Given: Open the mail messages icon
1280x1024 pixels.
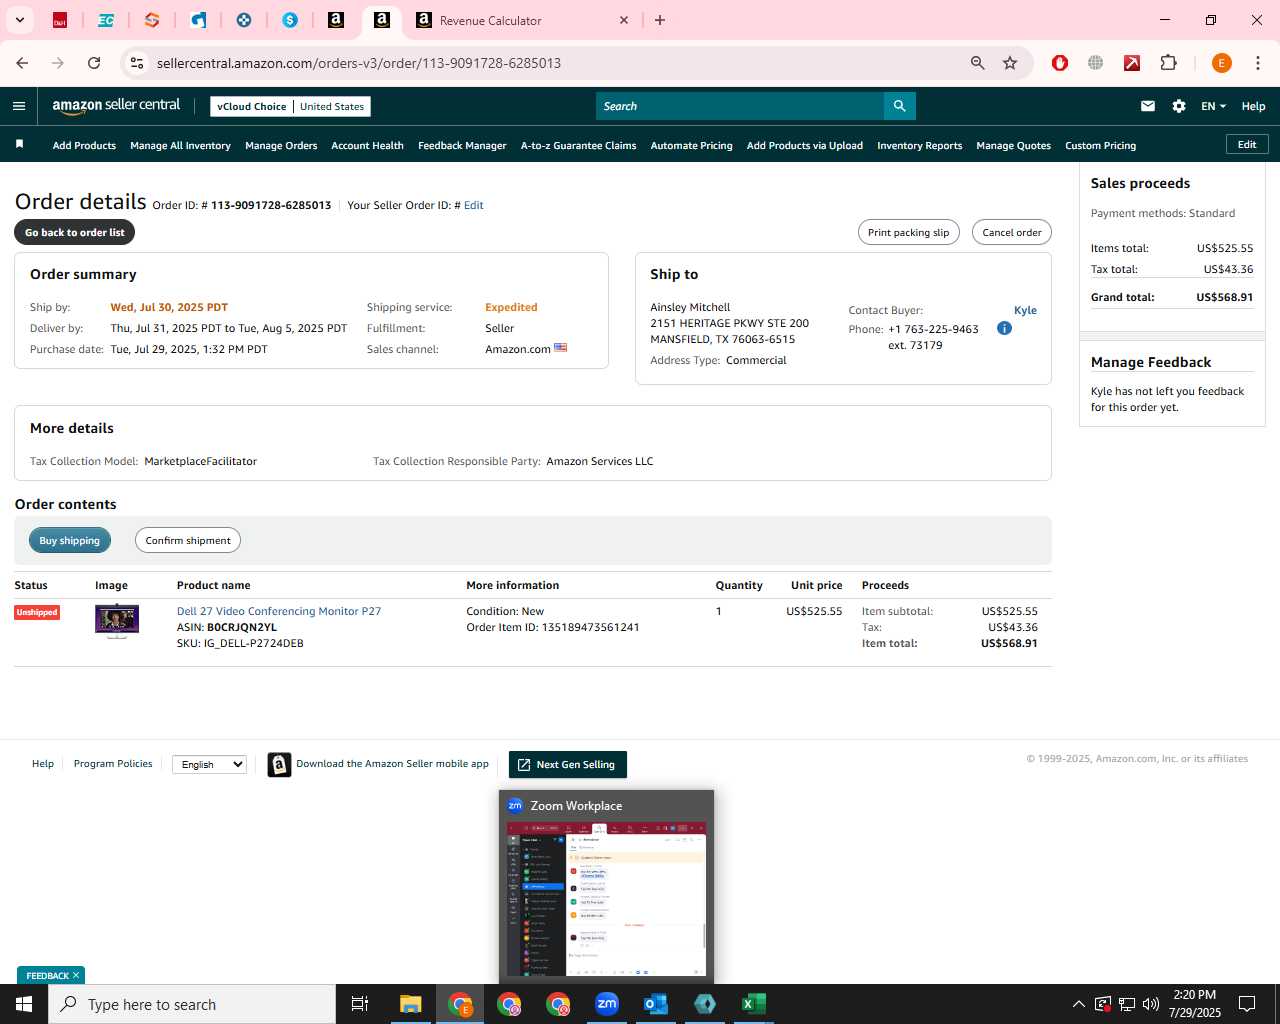Looking at the screenshot, I should 1148,106.
